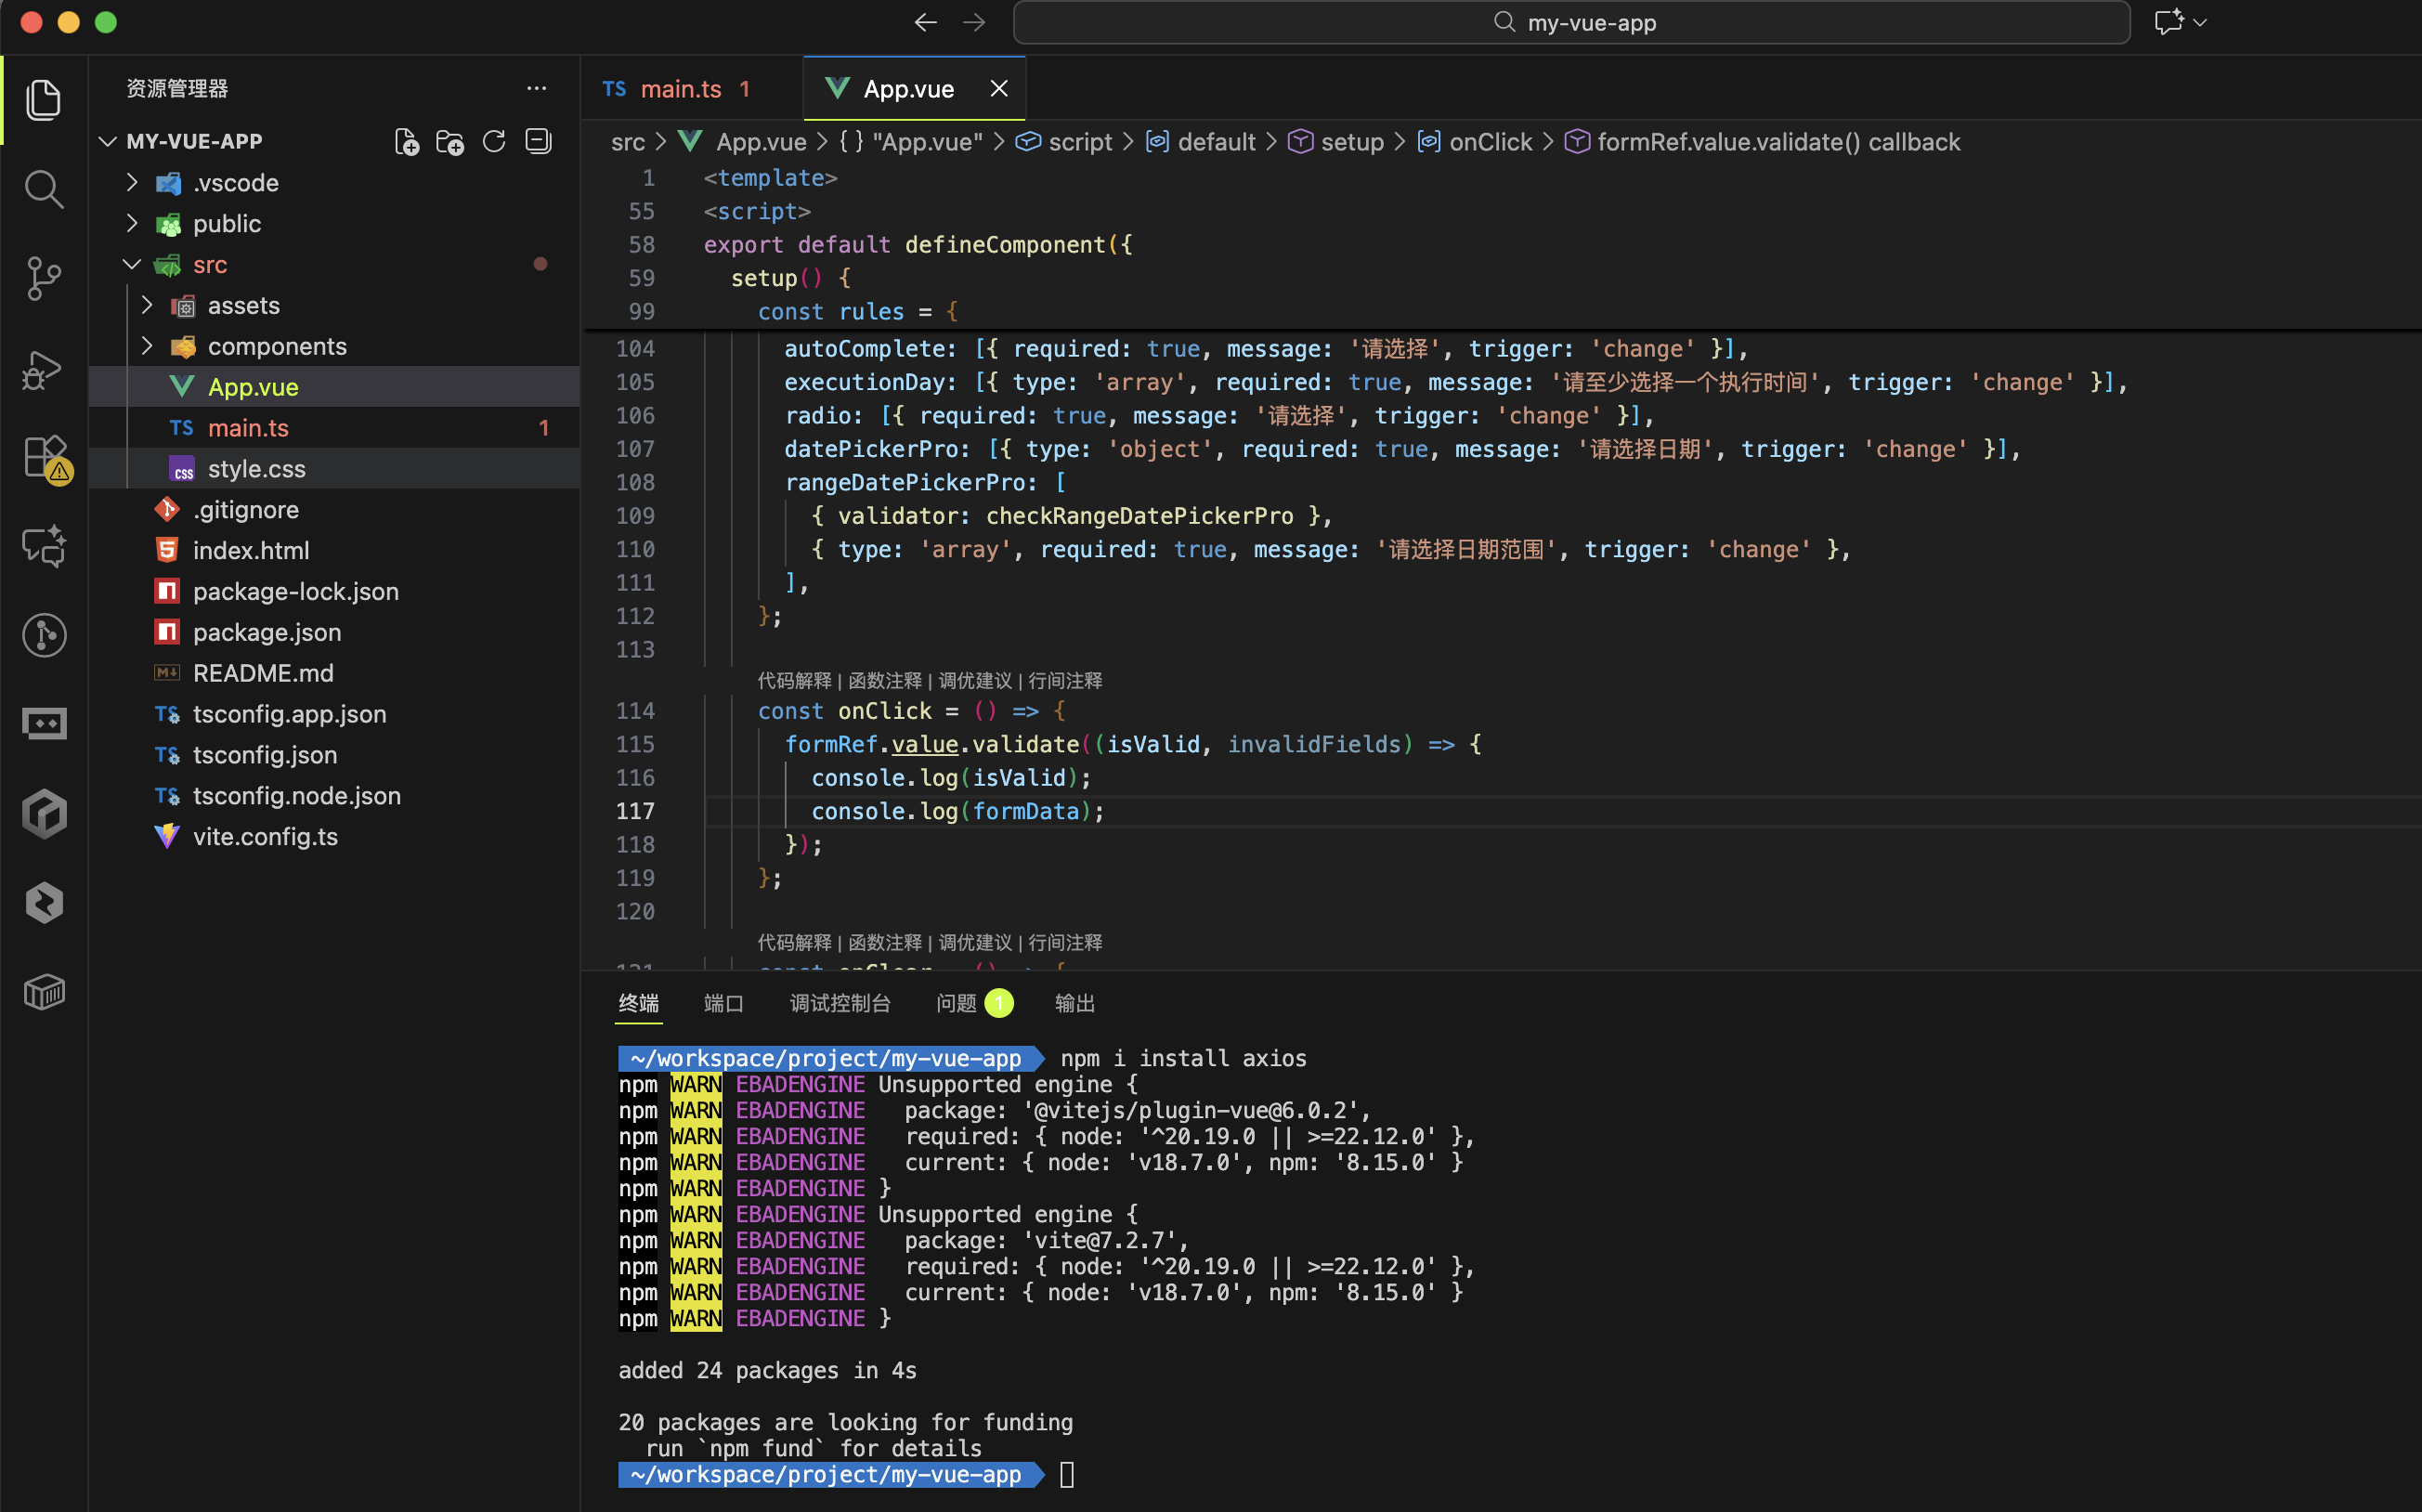Click the 代码解释 code lens above onClick

(794, 681)
